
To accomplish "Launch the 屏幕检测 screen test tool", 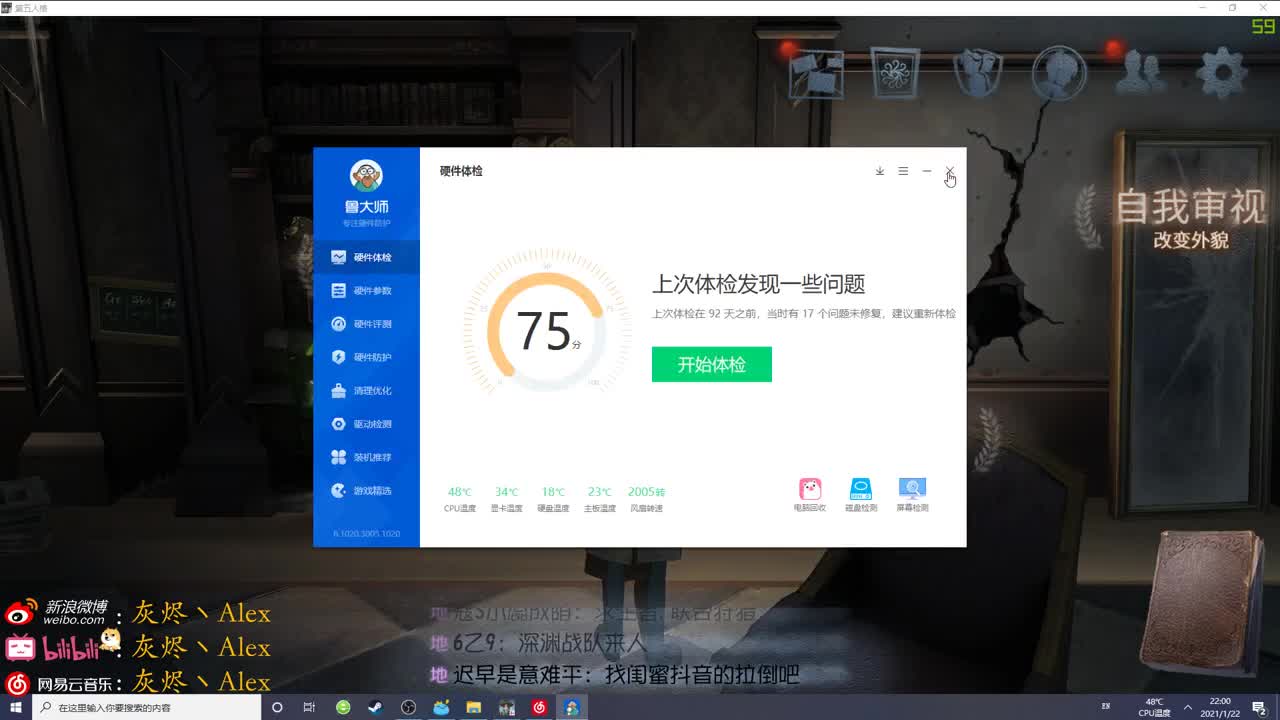I will coord(912,495).
